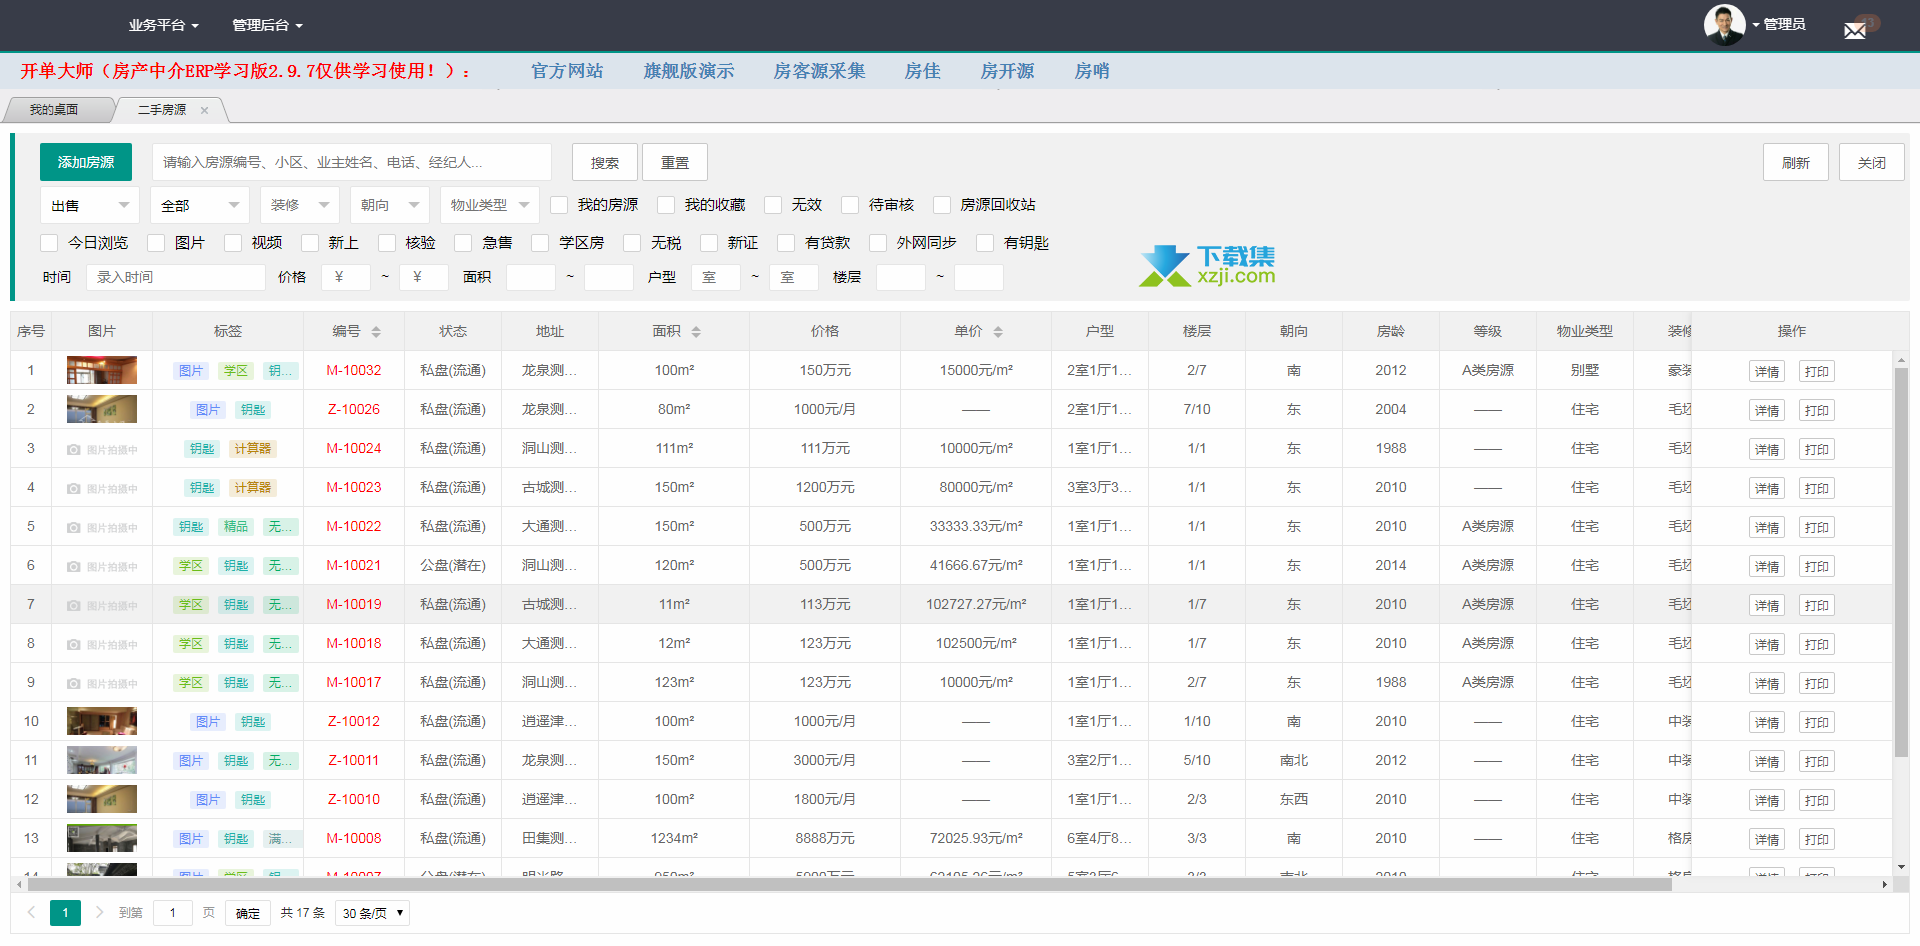Open thumbnail photo of listing Z-10011
The height and width of the screenshot is (946, 1920).
[102, 760]
